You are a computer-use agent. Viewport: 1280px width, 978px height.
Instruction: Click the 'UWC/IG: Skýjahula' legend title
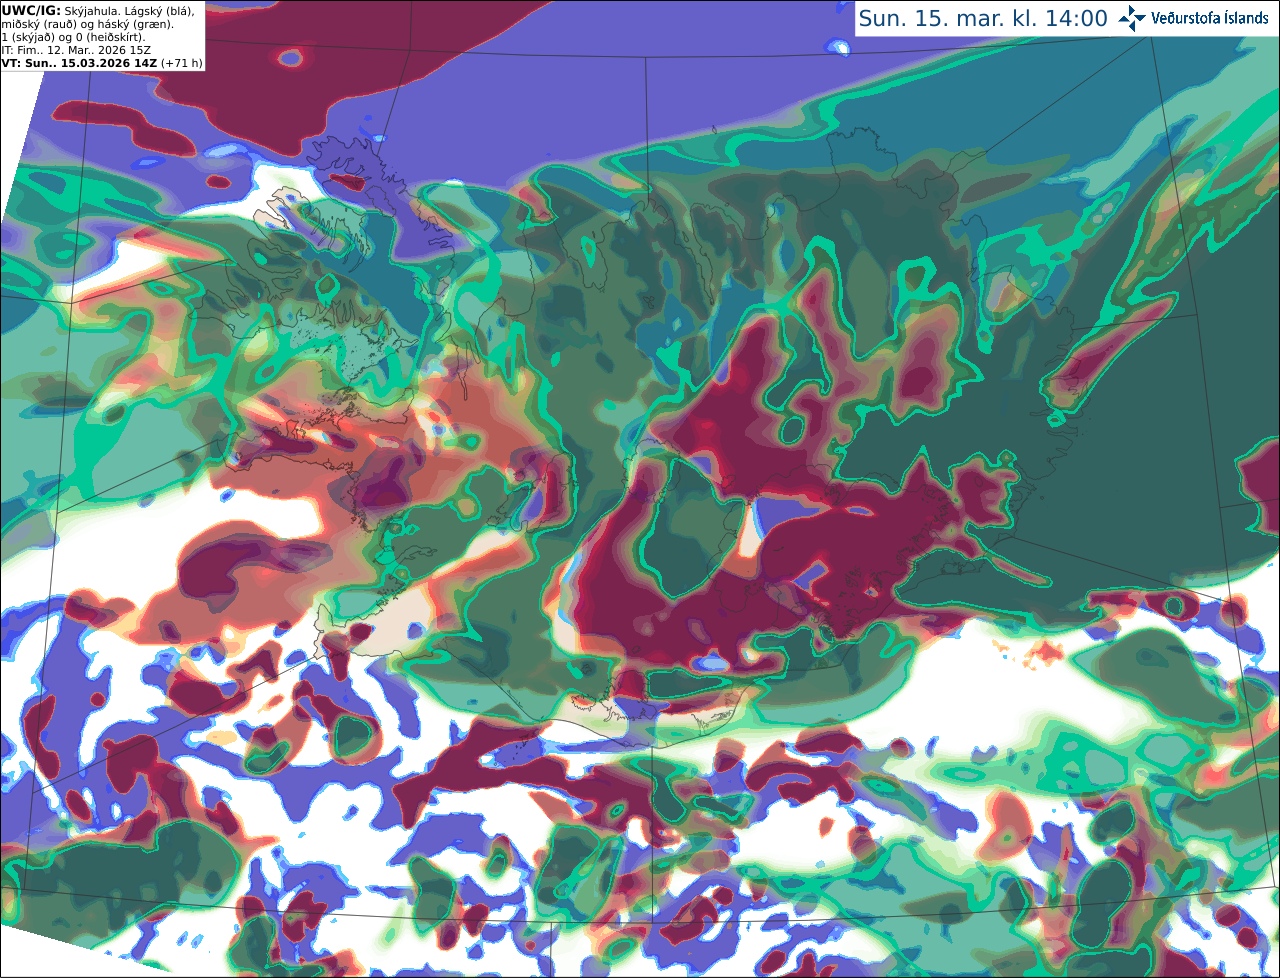(59, 10)
